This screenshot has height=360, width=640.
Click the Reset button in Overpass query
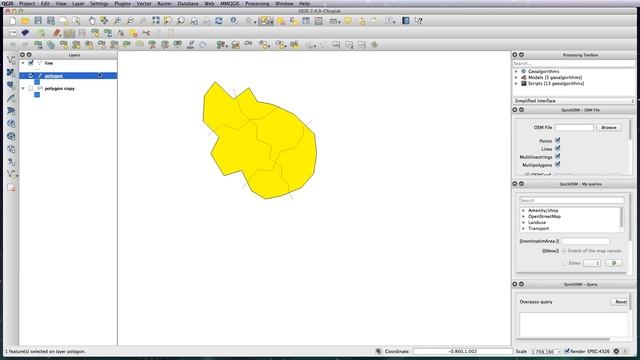[x=621, y=302]
